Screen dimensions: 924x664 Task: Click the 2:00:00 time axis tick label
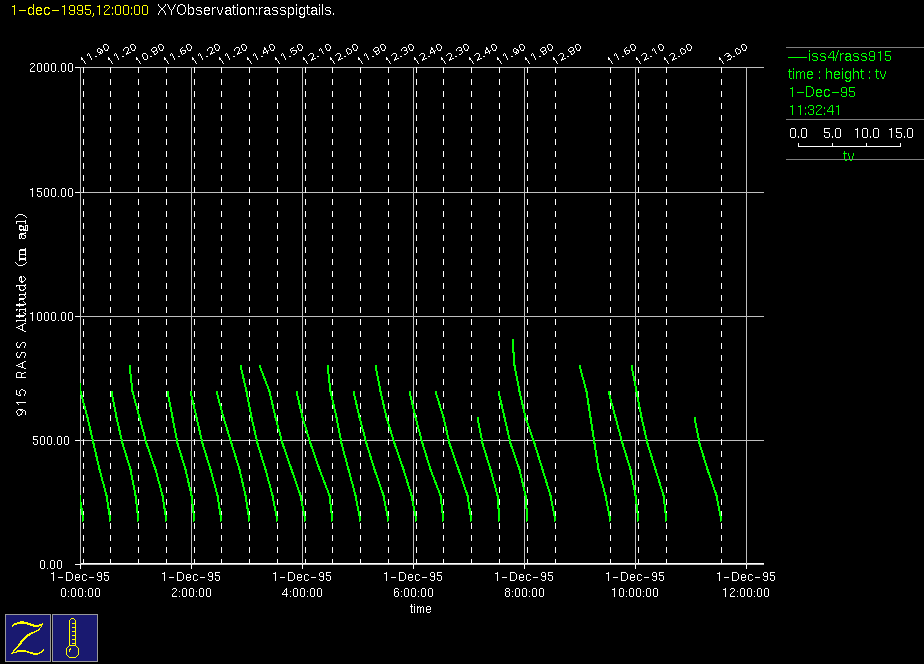pyautogui.click(x=192, y=592)
